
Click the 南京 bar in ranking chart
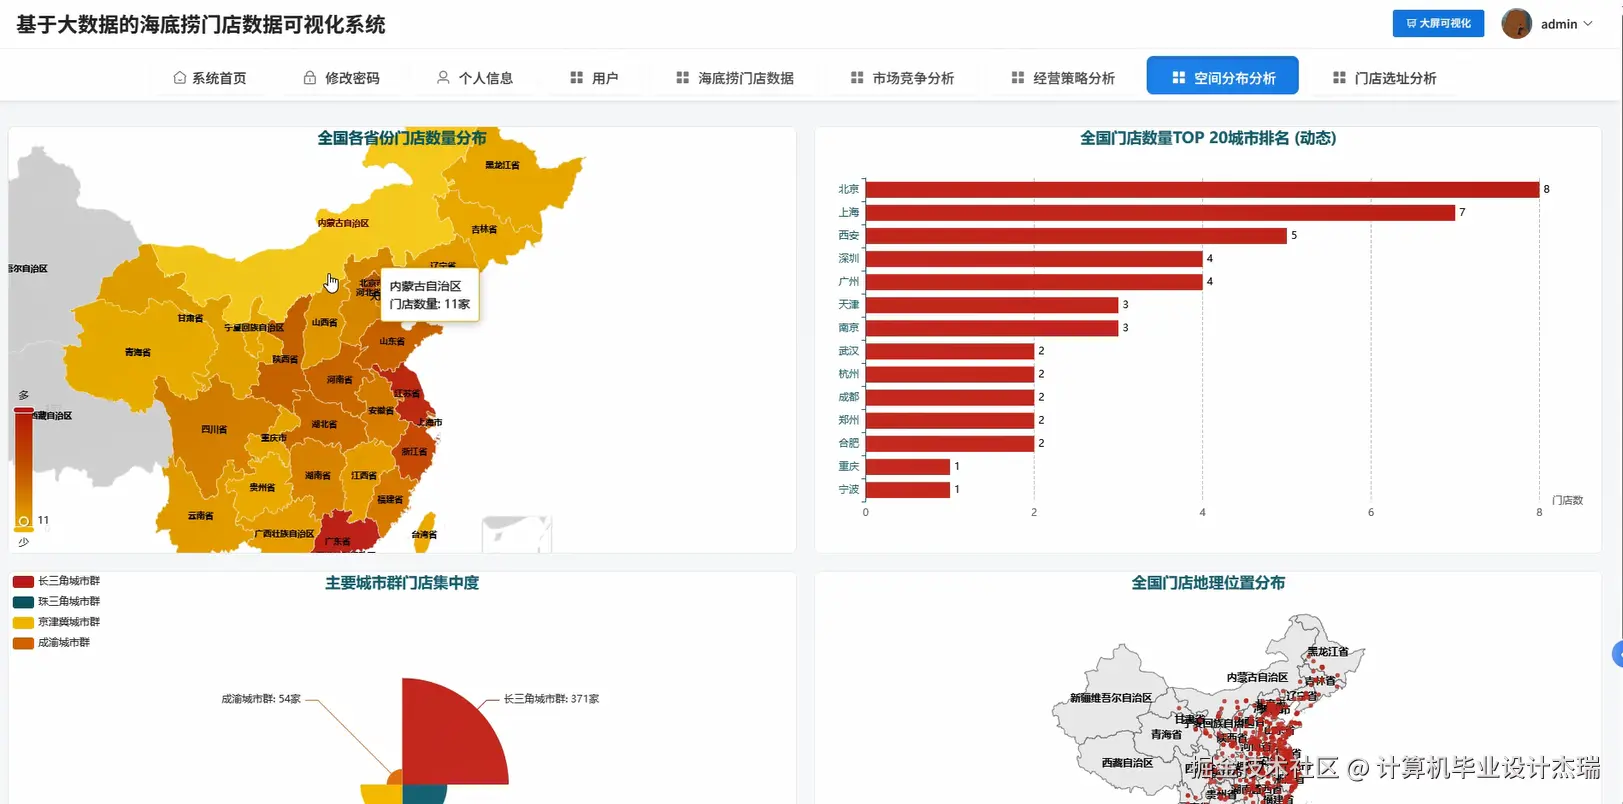(x=992, y=327)
